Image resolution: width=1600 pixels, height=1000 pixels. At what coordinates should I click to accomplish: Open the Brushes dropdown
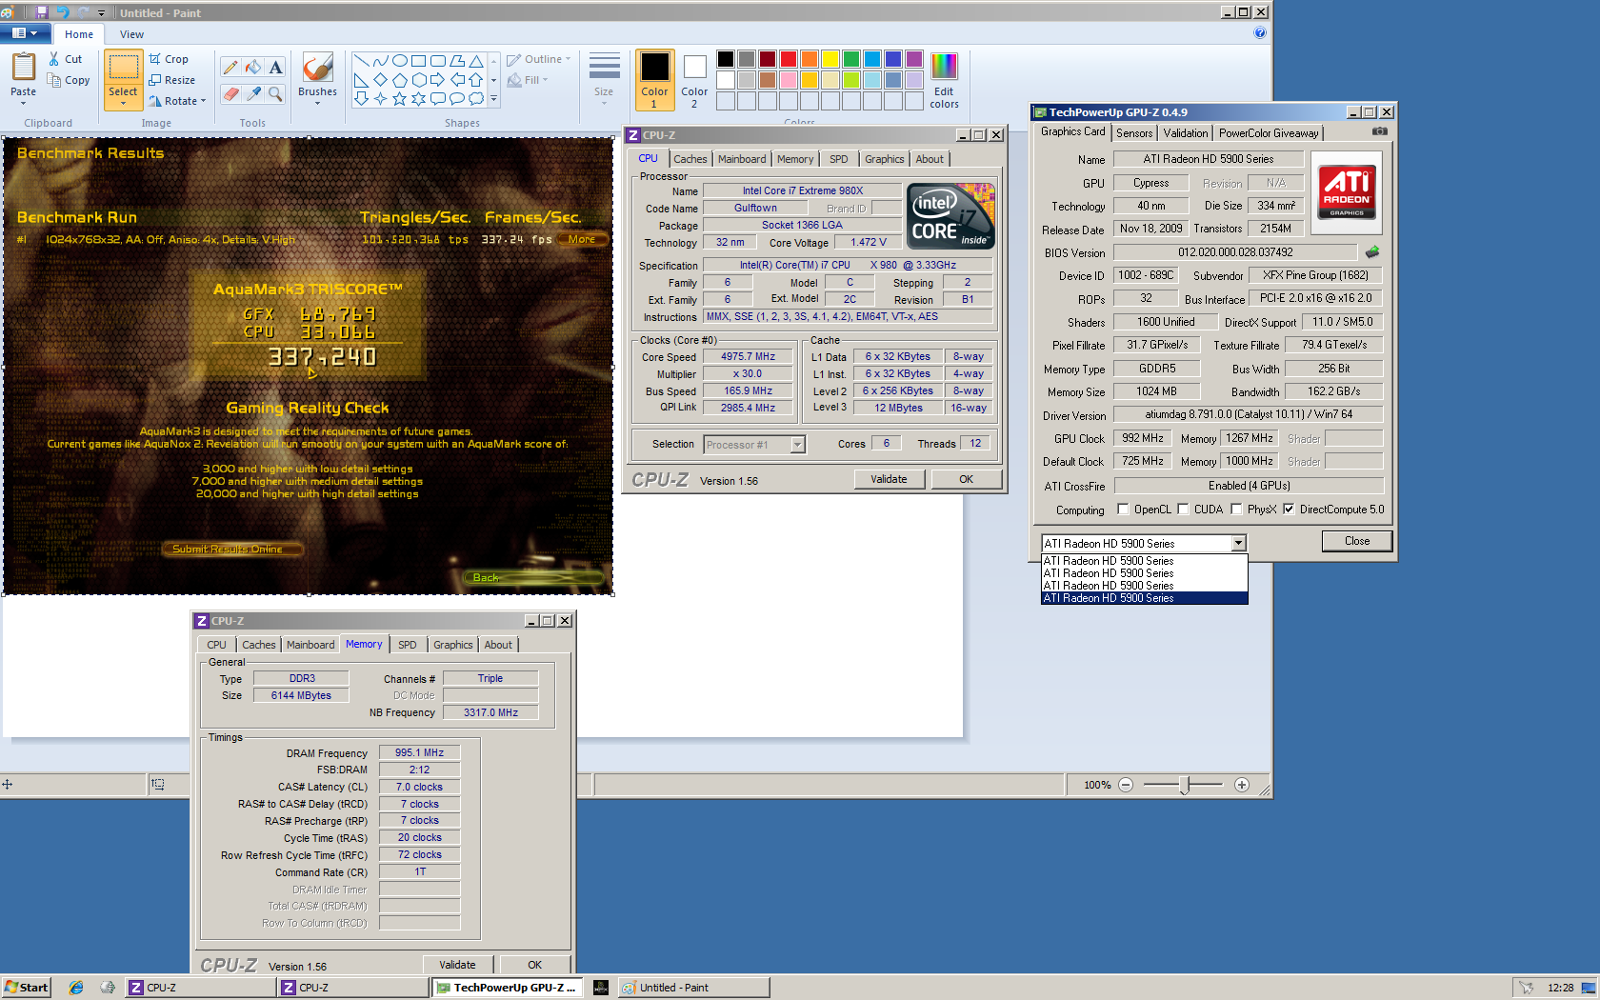[x=317, y=102]
